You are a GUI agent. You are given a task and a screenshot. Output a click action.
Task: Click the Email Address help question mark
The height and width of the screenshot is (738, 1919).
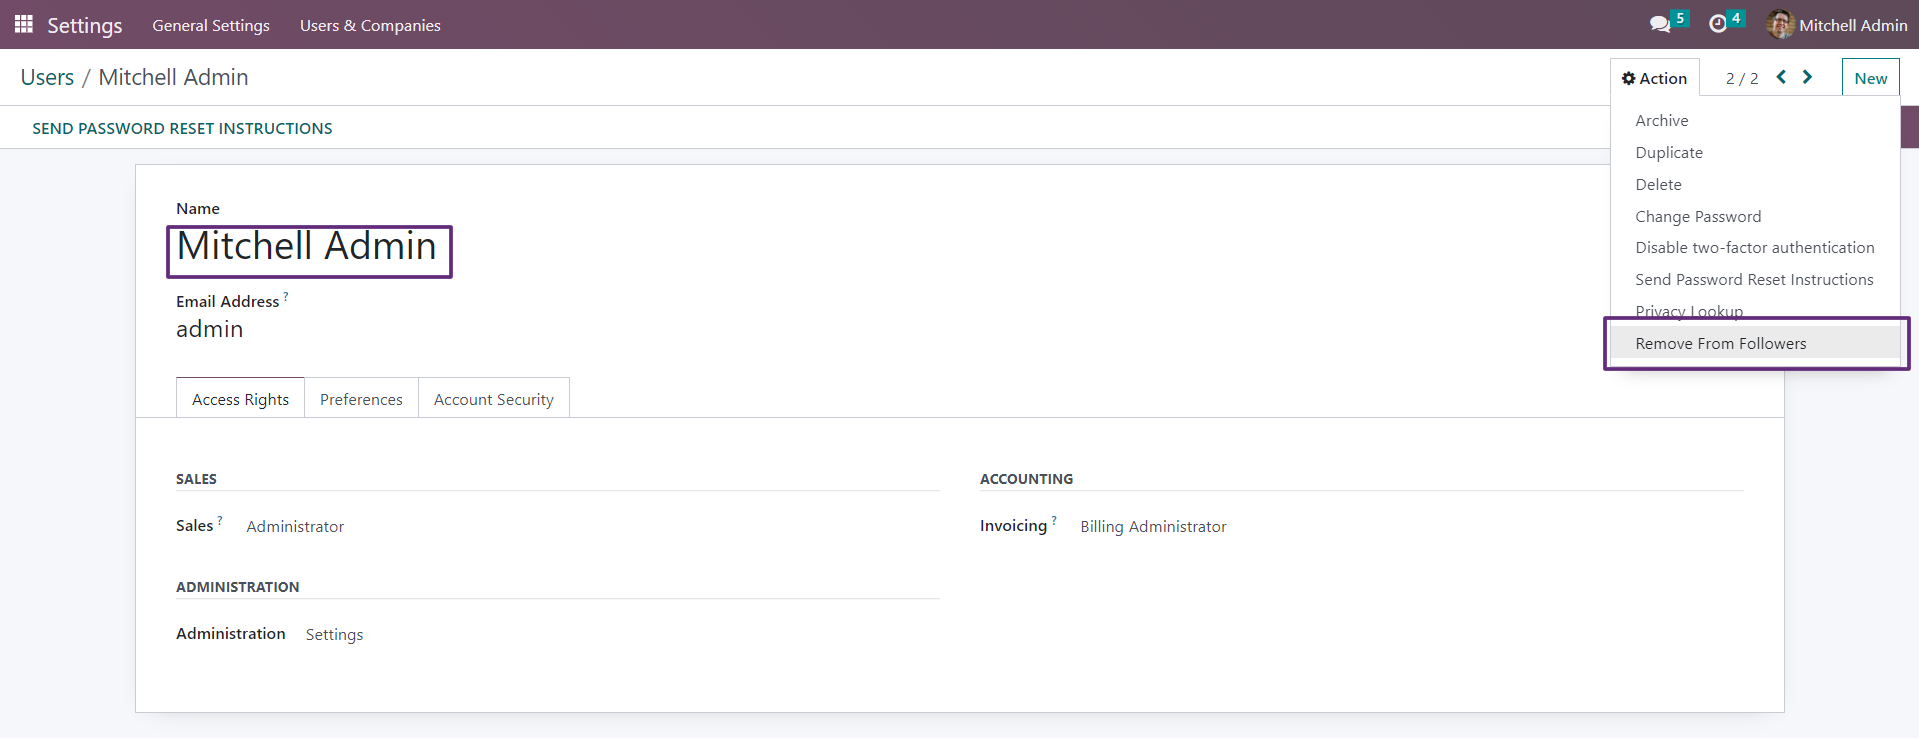point(286,296)
